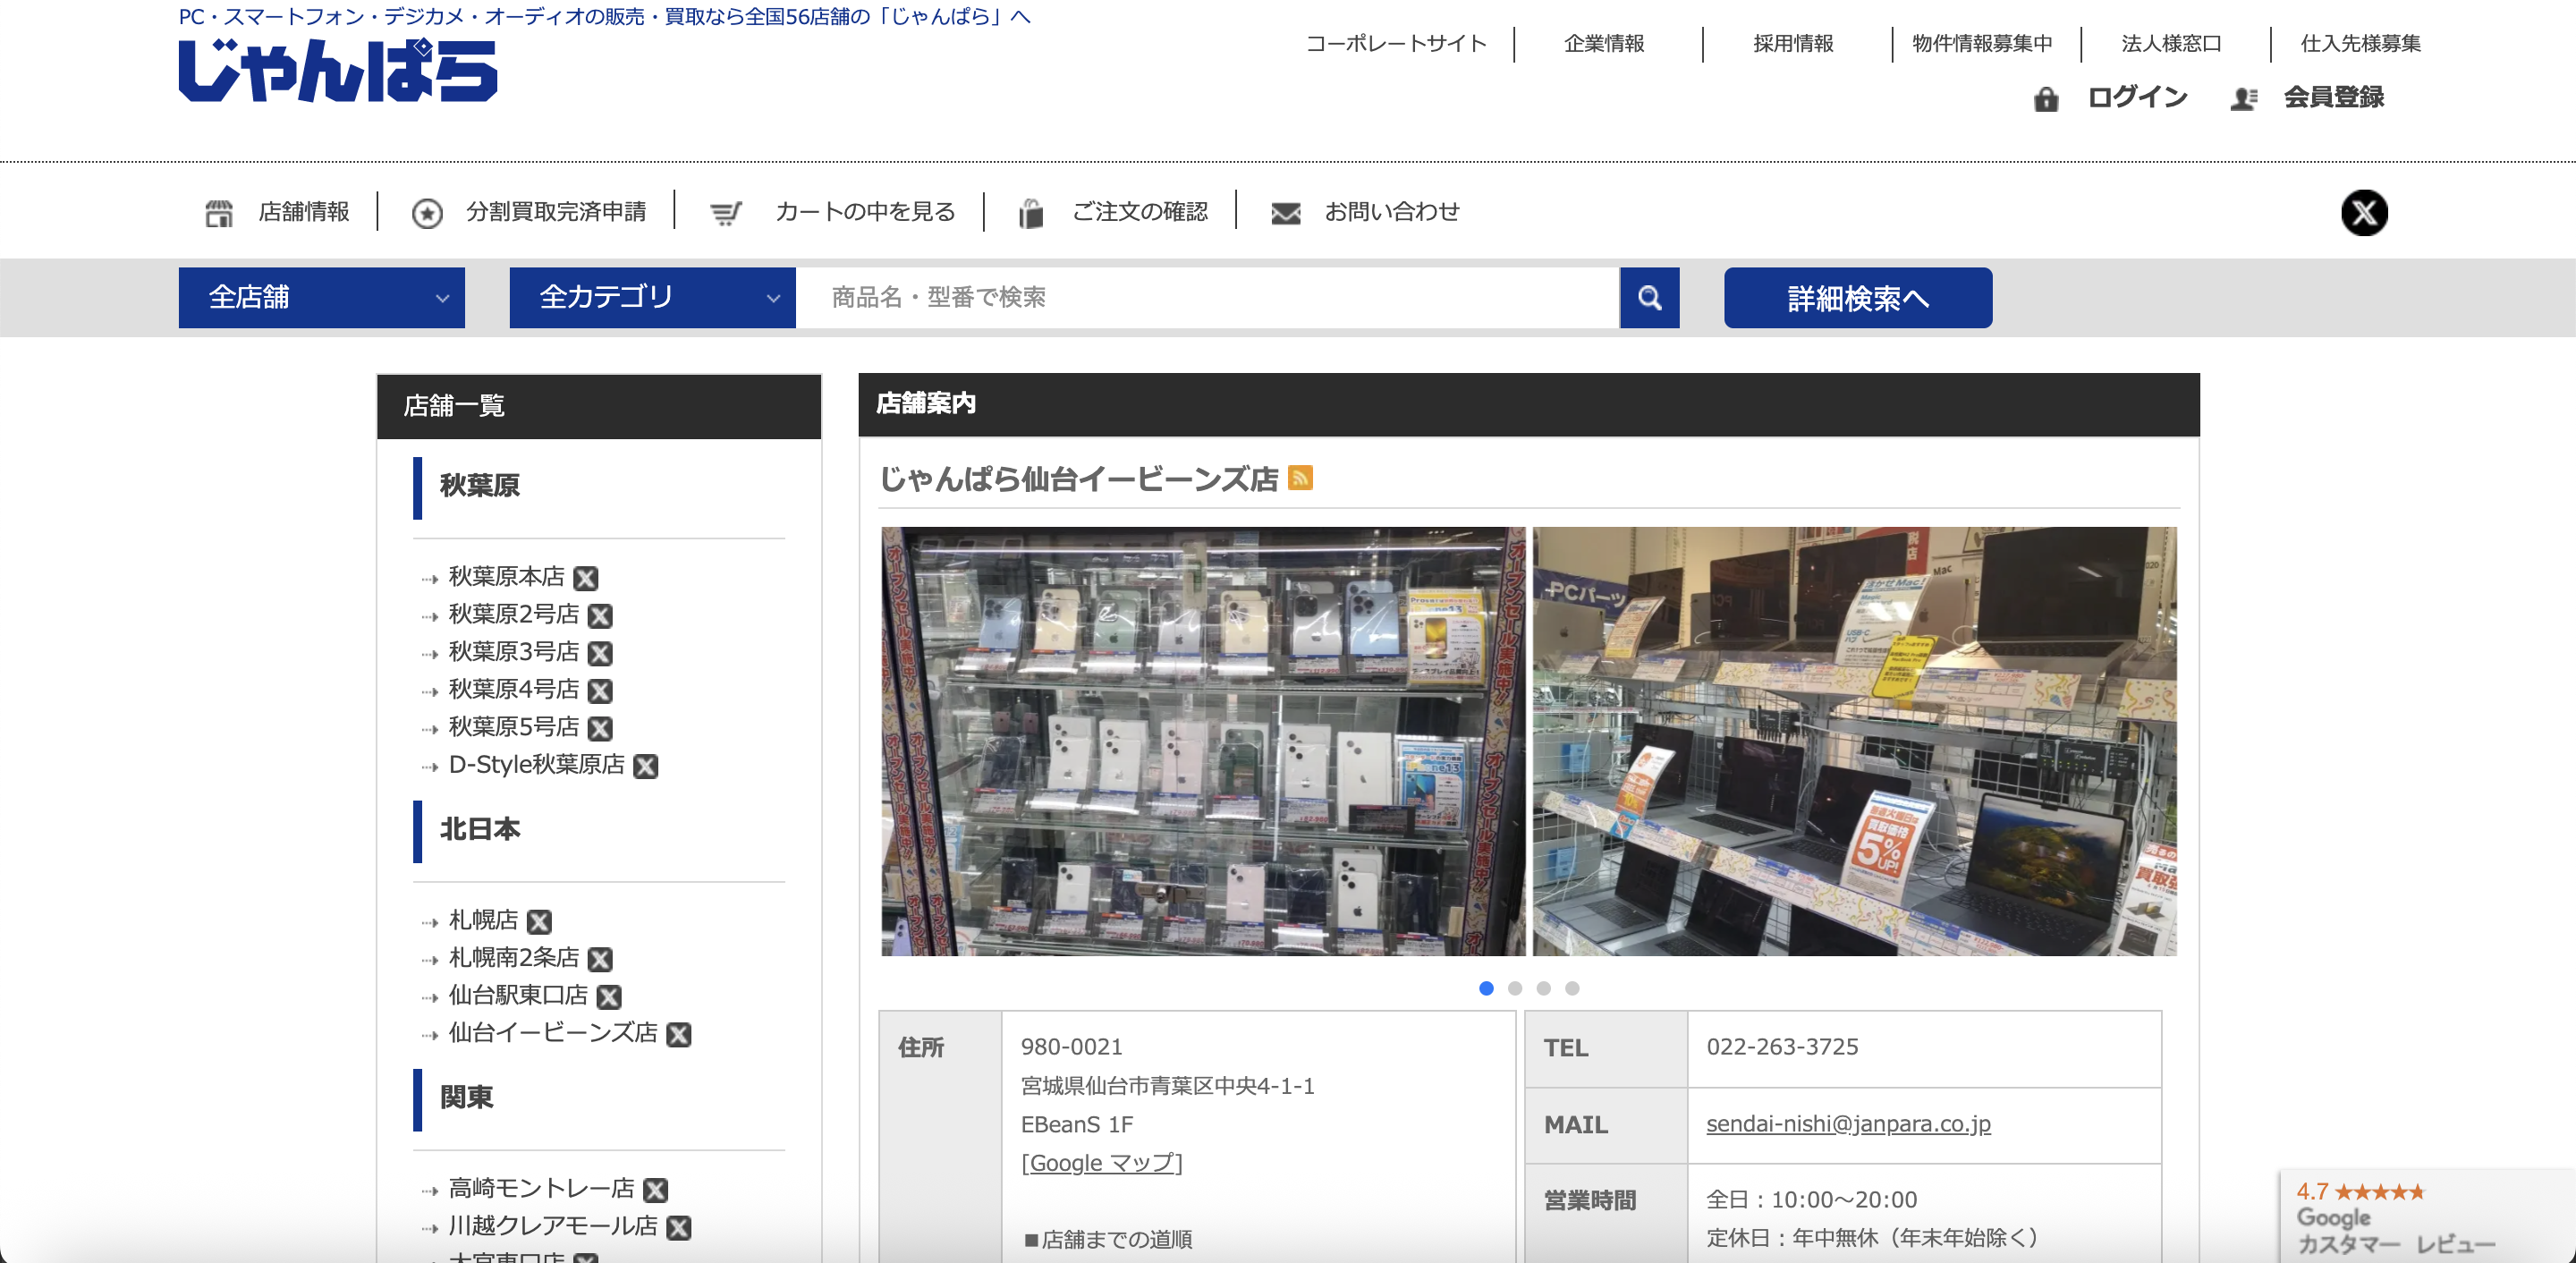Open the 全店舗 store dropdown
The image size is (2576, 1263).
tap(321, 297)
